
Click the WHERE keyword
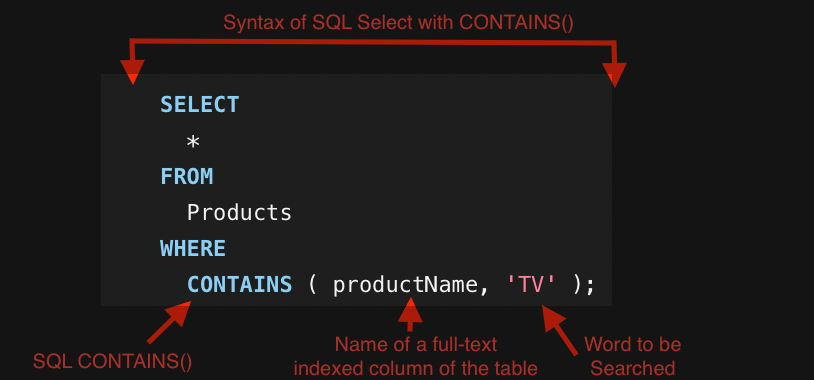[193, 249]
